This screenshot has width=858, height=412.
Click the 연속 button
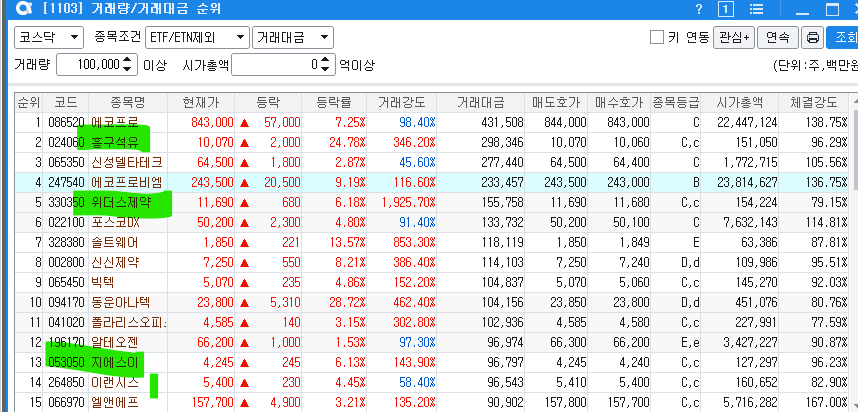tap(778, 37)
